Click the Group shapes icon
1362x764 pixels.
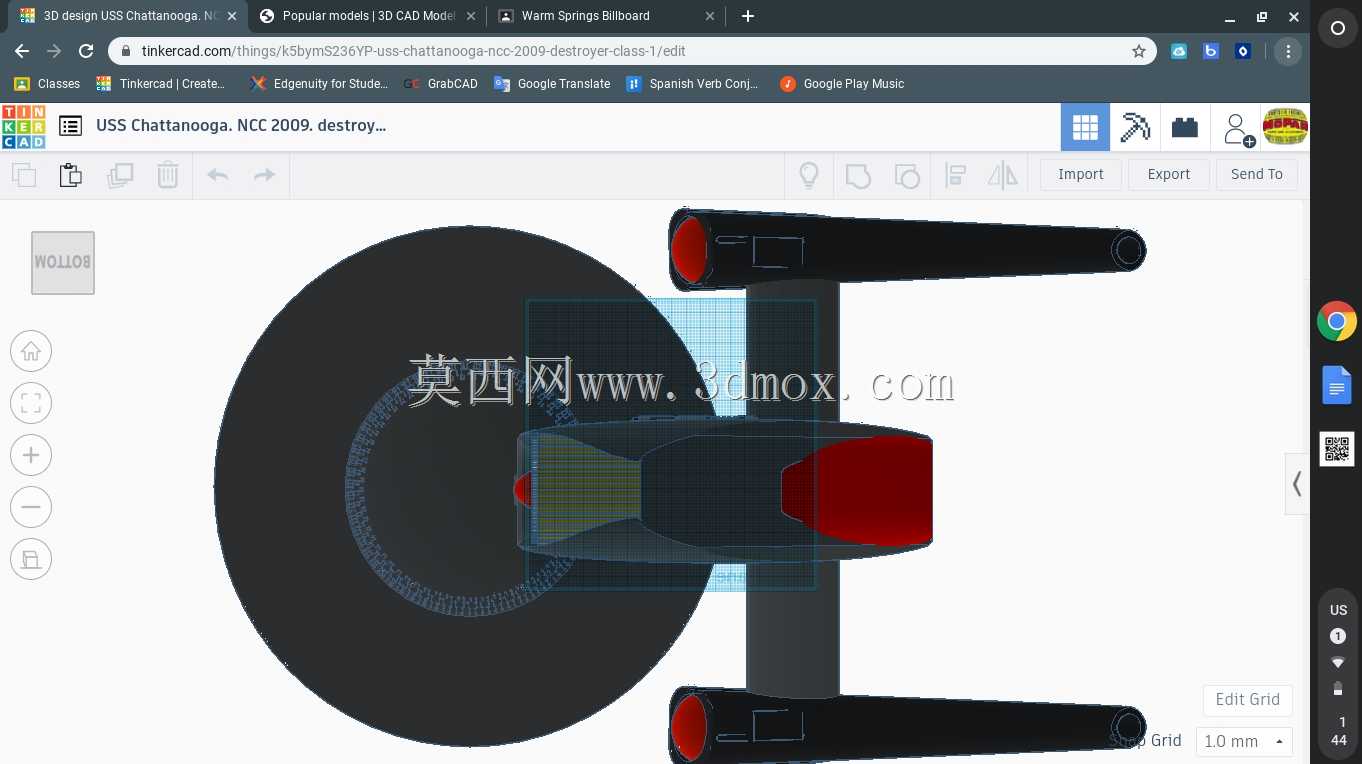click(858, 176)
